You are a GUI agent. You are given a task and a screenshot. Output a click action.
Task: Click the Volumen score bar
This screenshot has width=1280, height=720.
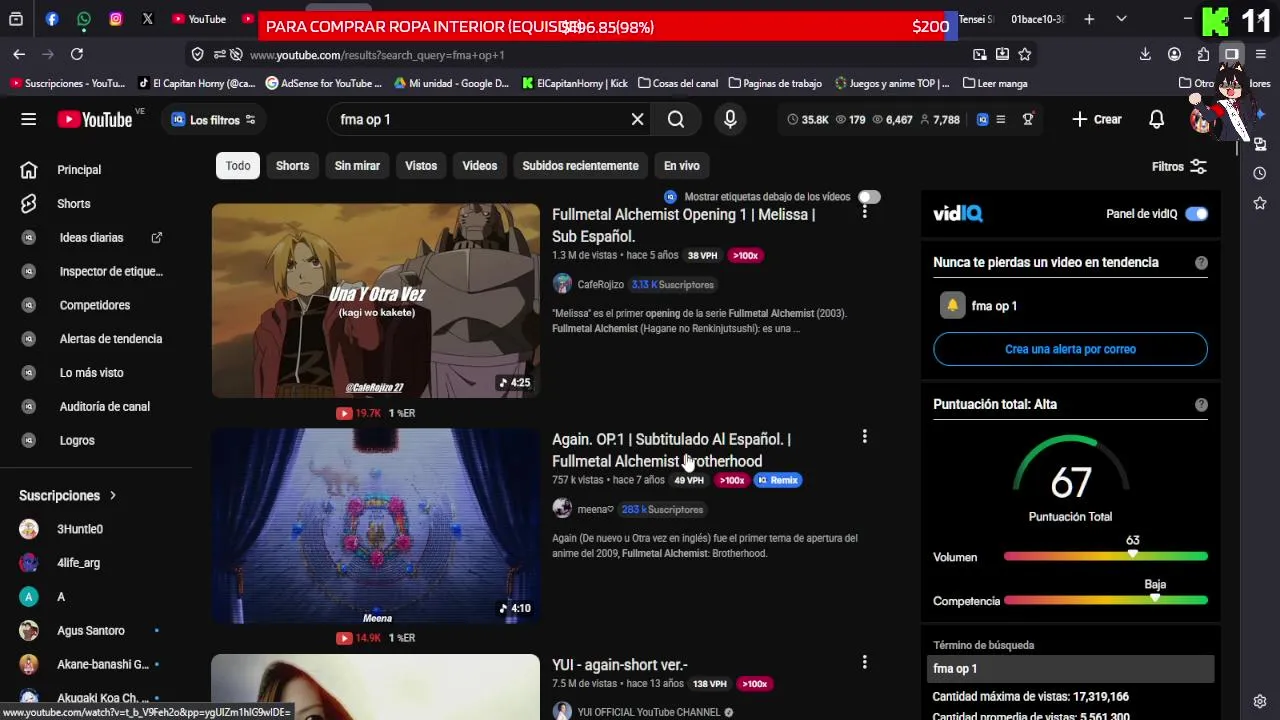[x=1106, y=556]
